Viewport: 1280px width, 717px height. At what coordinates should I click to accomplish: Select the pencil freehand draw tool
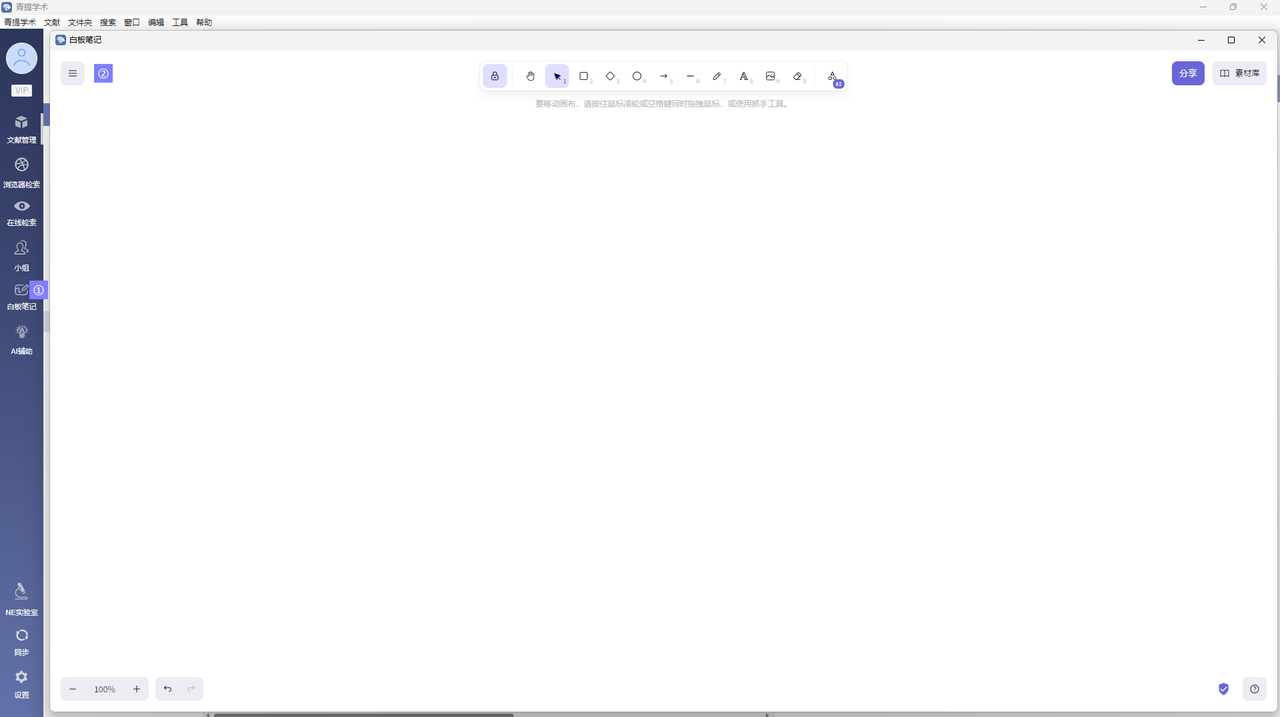point(717,76)
